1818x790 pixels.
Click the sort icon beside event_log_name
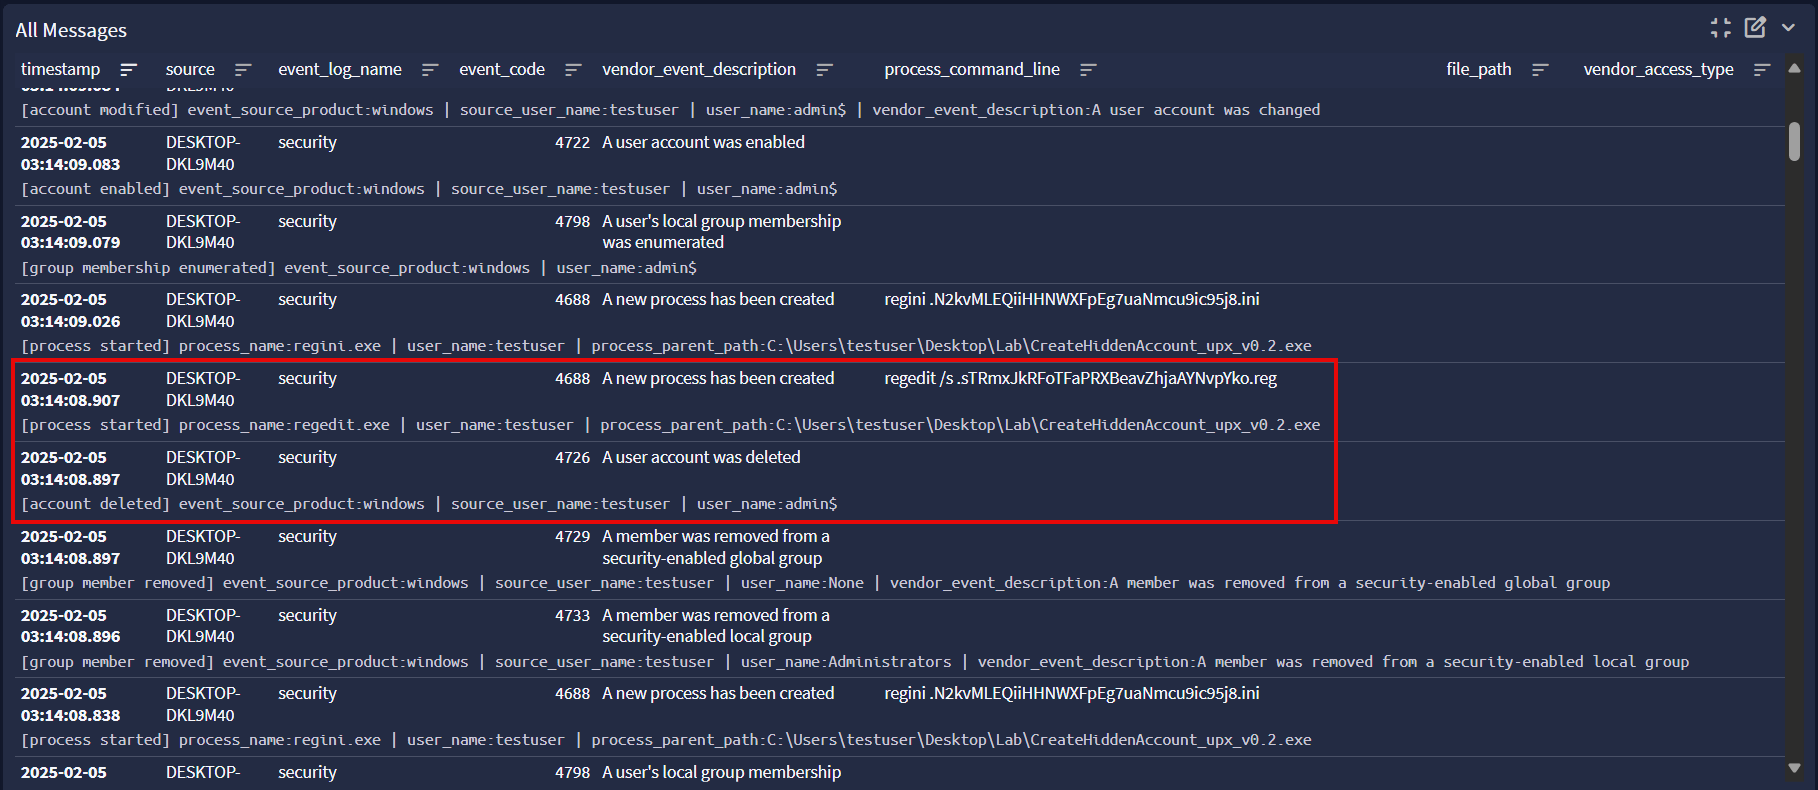430,70
